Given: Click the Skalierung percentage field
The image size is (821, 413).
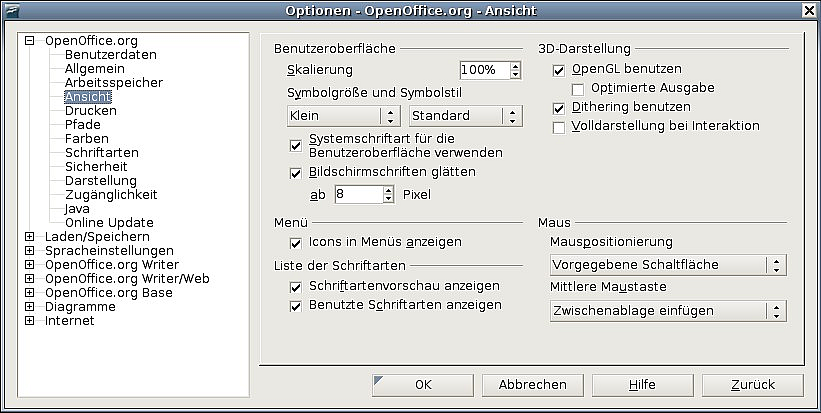Looking at the screenshot, I should click(484, 71).
